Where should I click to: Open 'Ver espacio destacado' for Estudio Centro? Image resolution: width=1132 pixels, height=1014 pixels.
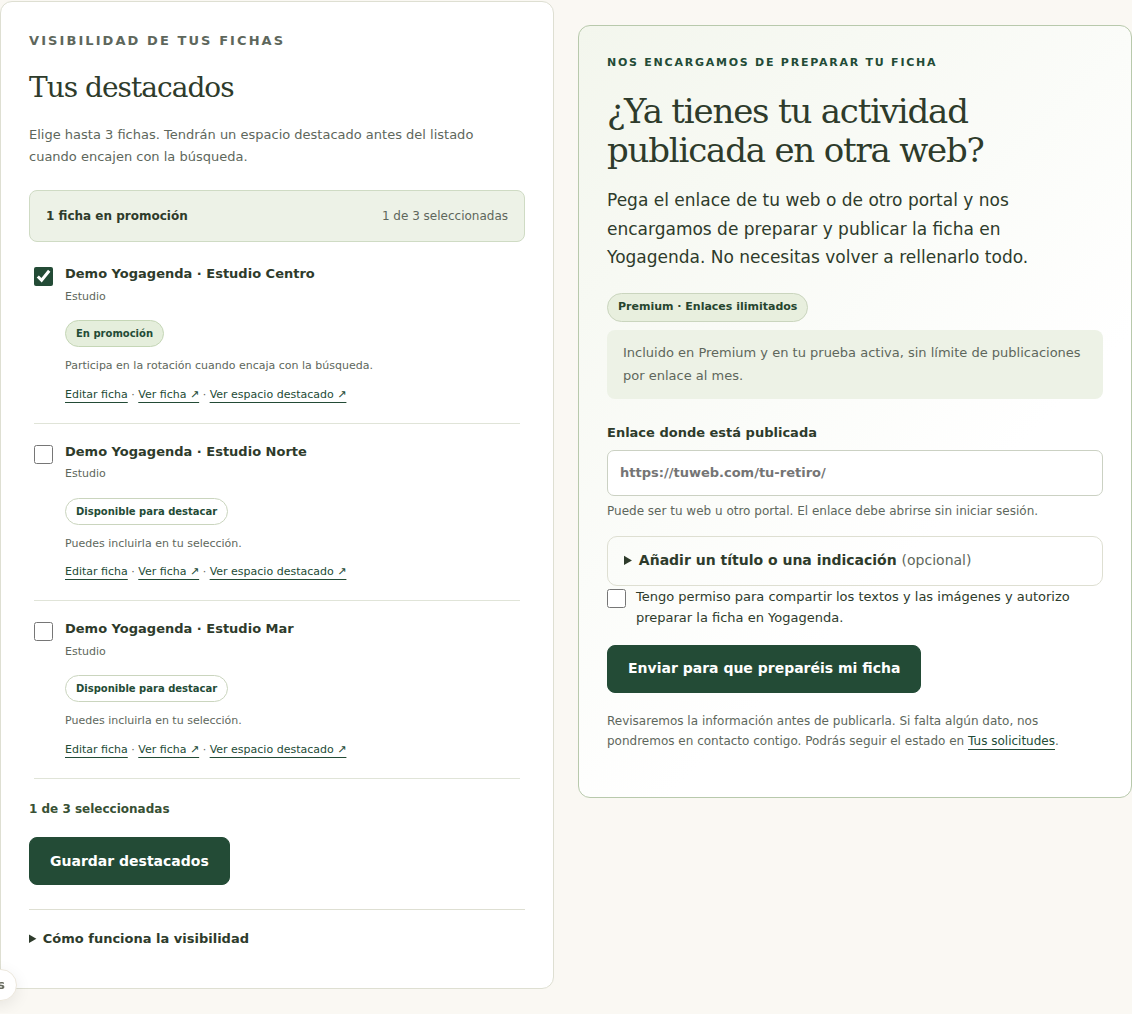(x=278, y=394)
